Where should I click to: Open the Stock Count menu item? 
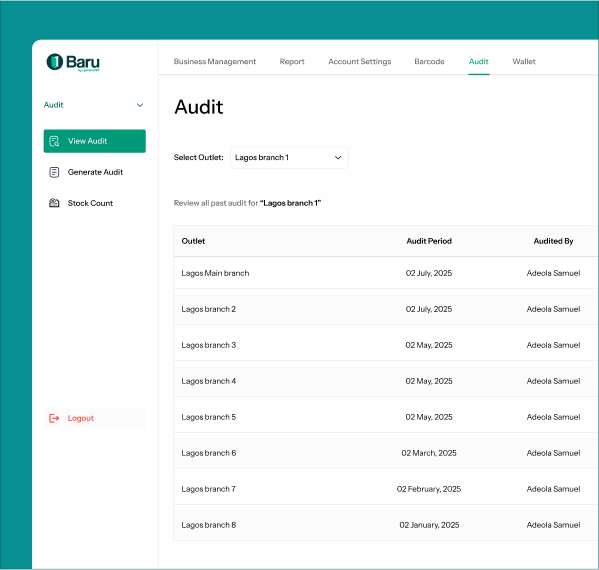pos(94,203)
